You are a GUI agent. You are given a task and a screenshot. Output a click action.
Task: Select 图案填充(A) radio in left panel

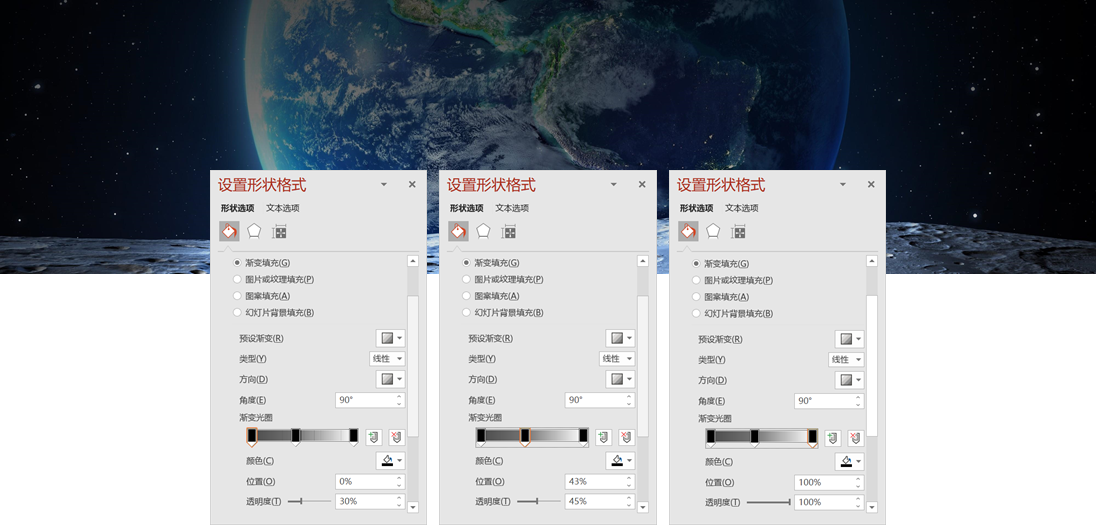click(x=238, y=296)
